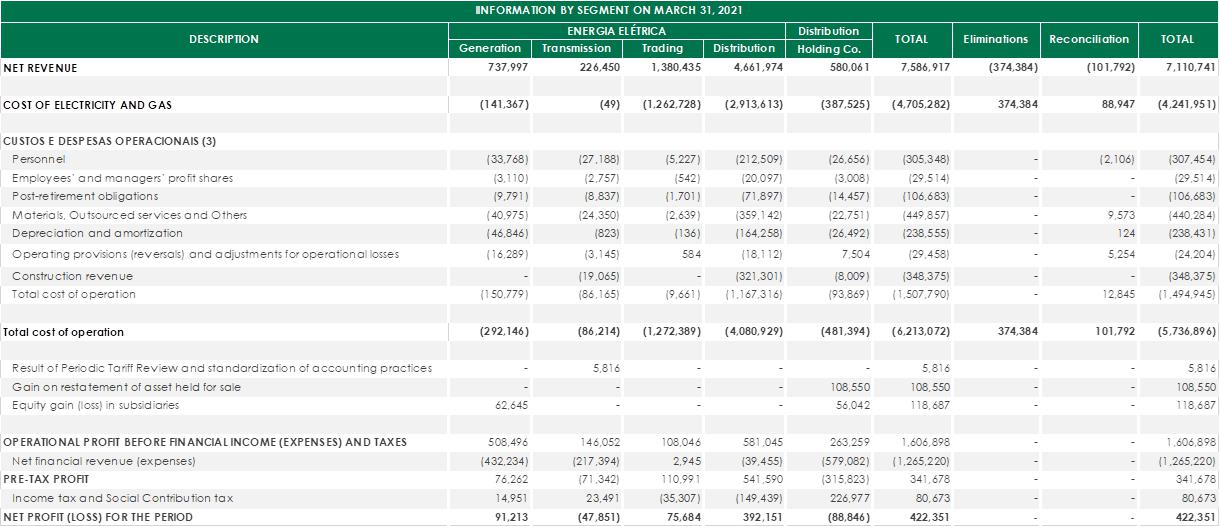Click 'NET PROFIT (LOSS) FOR THE PERIOD' label
Viewport: 1220px width, 527px height.
pos(98,517)
